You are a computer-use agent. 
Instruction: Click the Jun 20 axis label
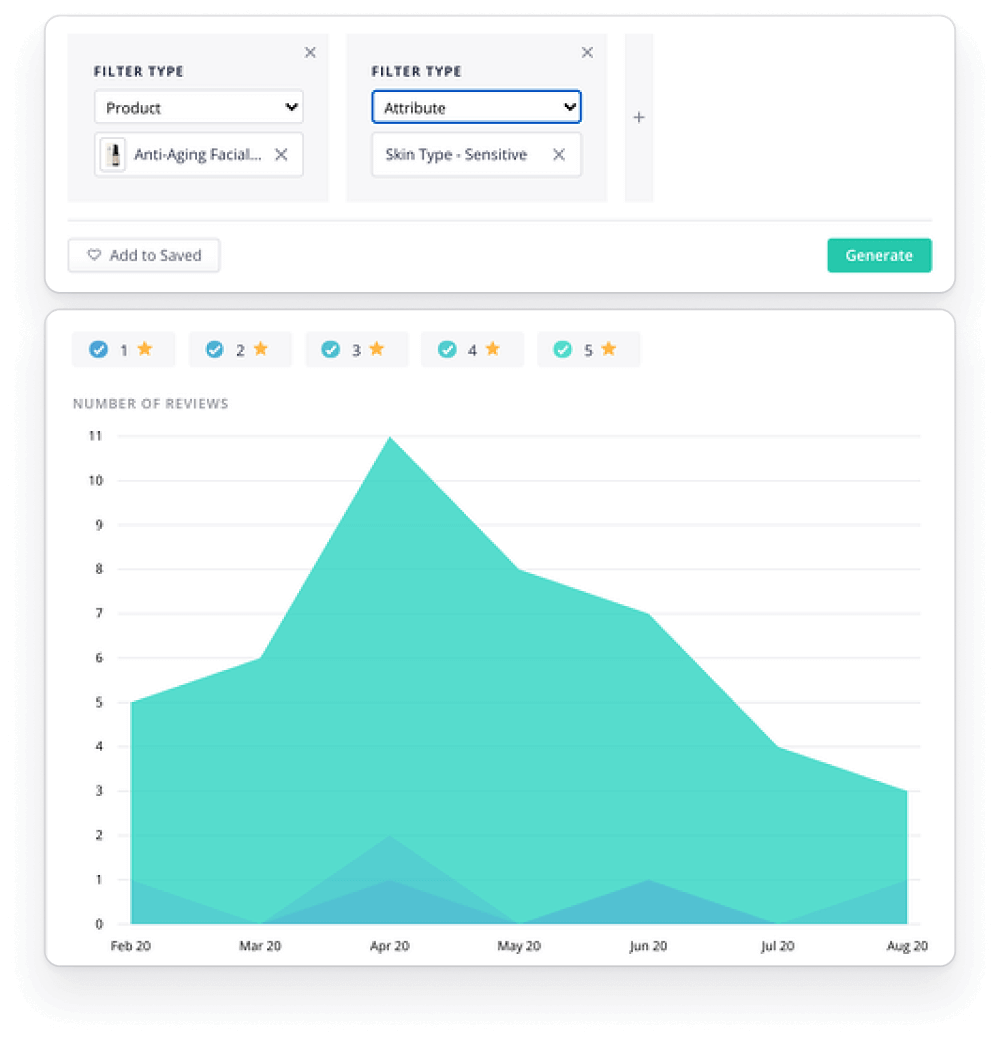[x=648, y=946]
